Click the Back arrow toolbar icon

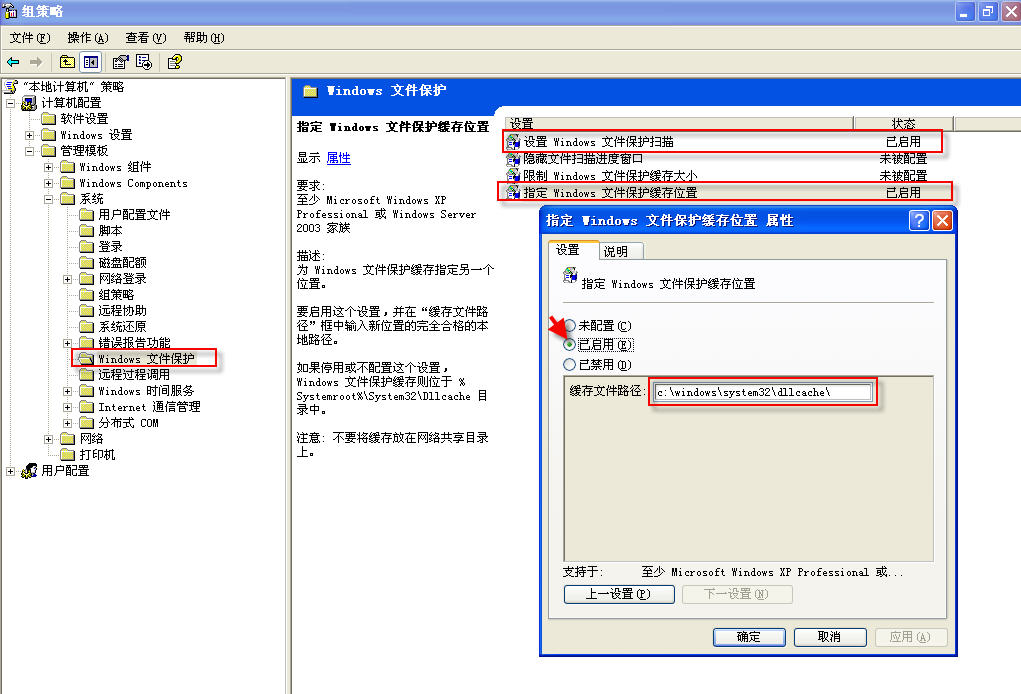coord(13,62)
